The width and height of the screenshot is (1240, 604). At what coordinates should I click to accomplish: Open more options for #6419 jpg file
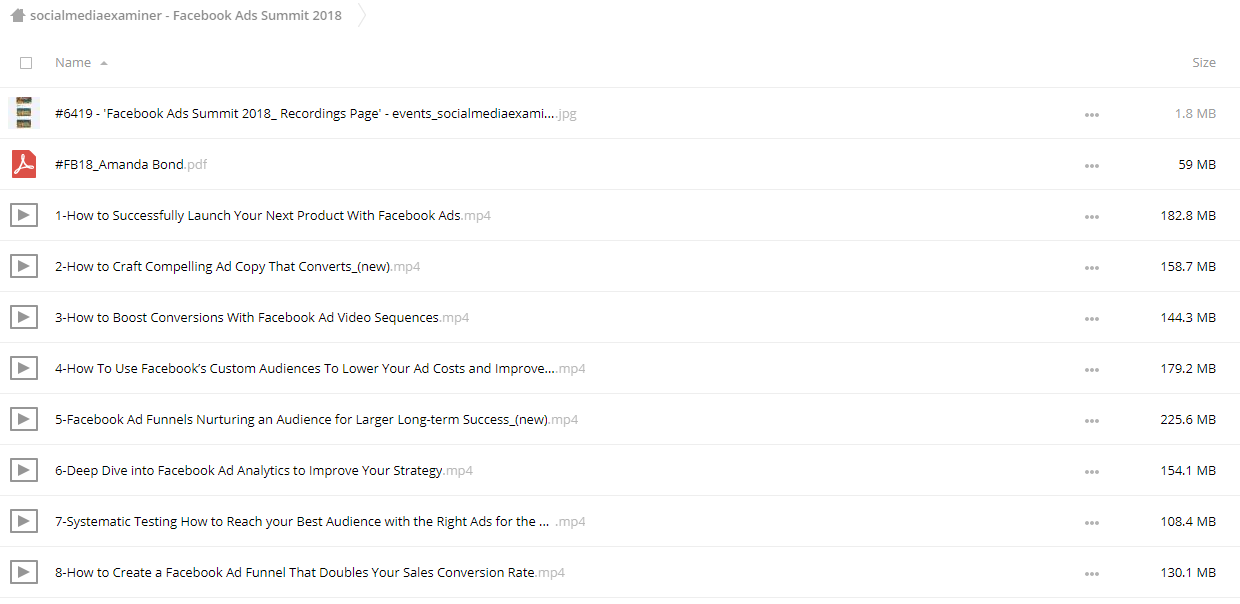[x=1092, y=115]
